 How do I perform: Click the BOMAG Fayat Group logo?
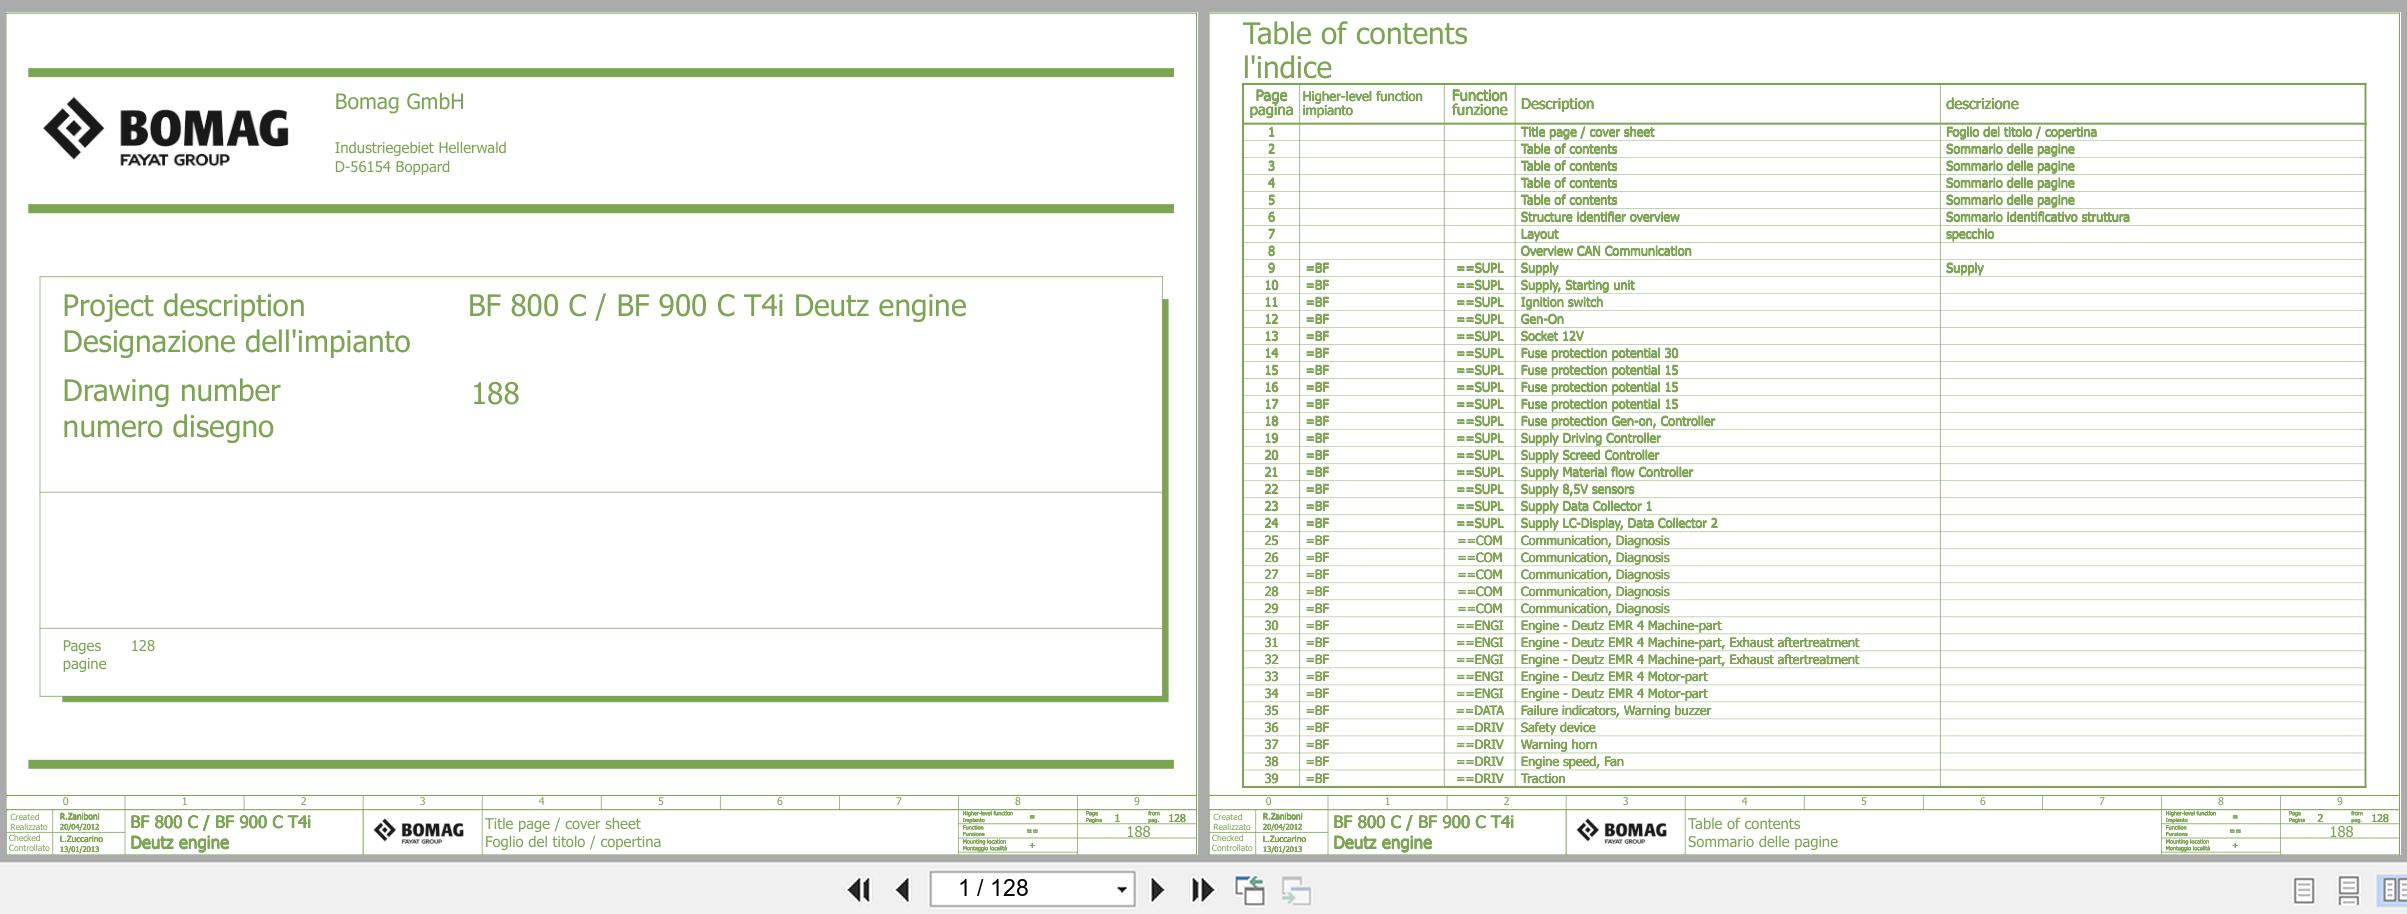point(166,130)
